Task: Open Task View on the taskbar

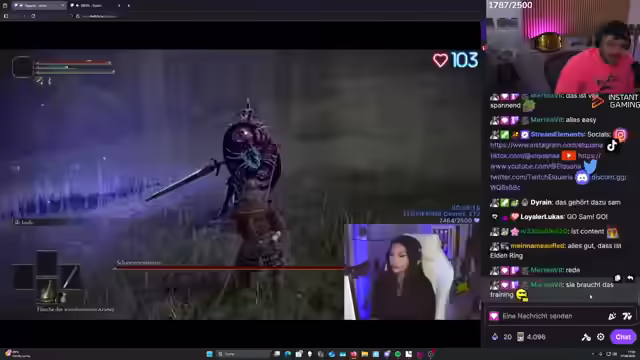Action: 277,354
